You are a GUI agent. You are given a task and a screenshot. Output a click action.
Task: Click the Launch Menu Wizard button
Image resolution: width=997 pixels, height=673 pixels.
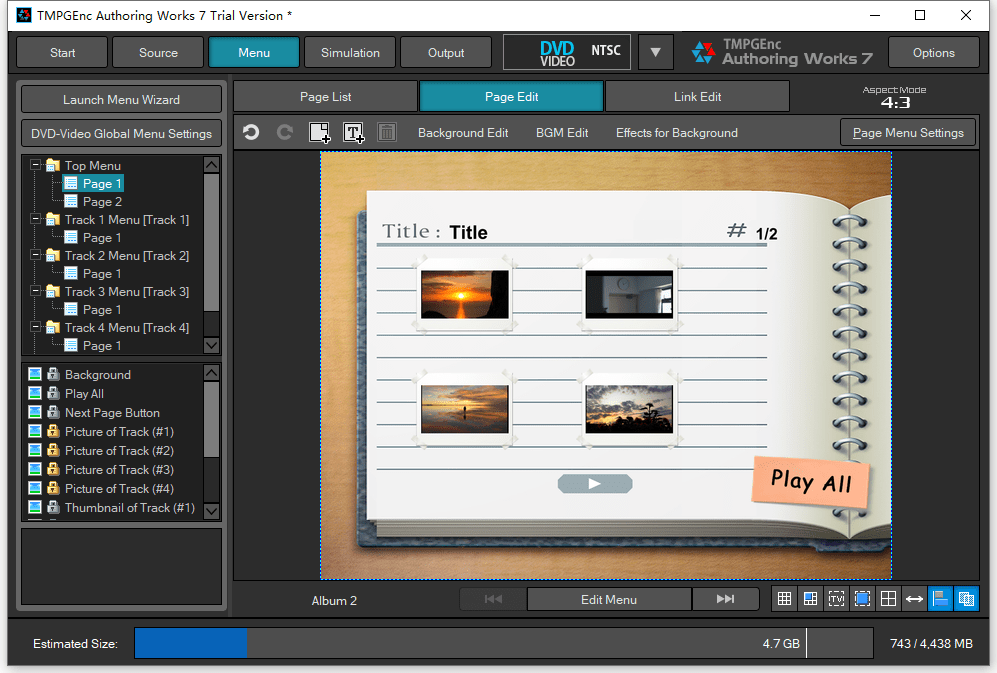(121, 99)
